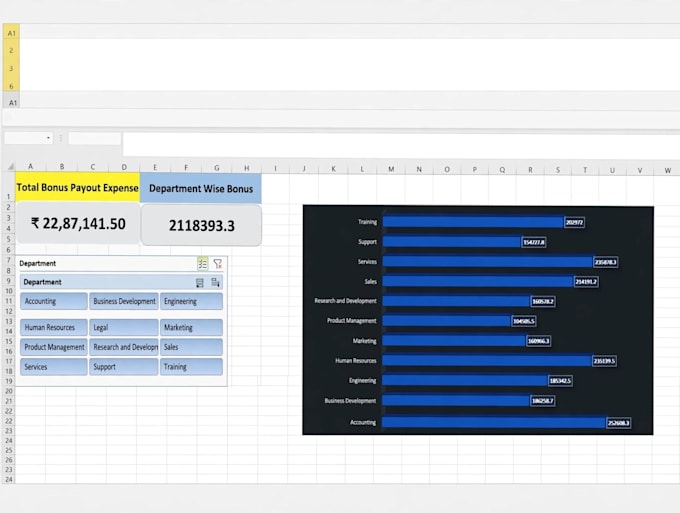Click the list icon in blue Department header

point(199,282)
